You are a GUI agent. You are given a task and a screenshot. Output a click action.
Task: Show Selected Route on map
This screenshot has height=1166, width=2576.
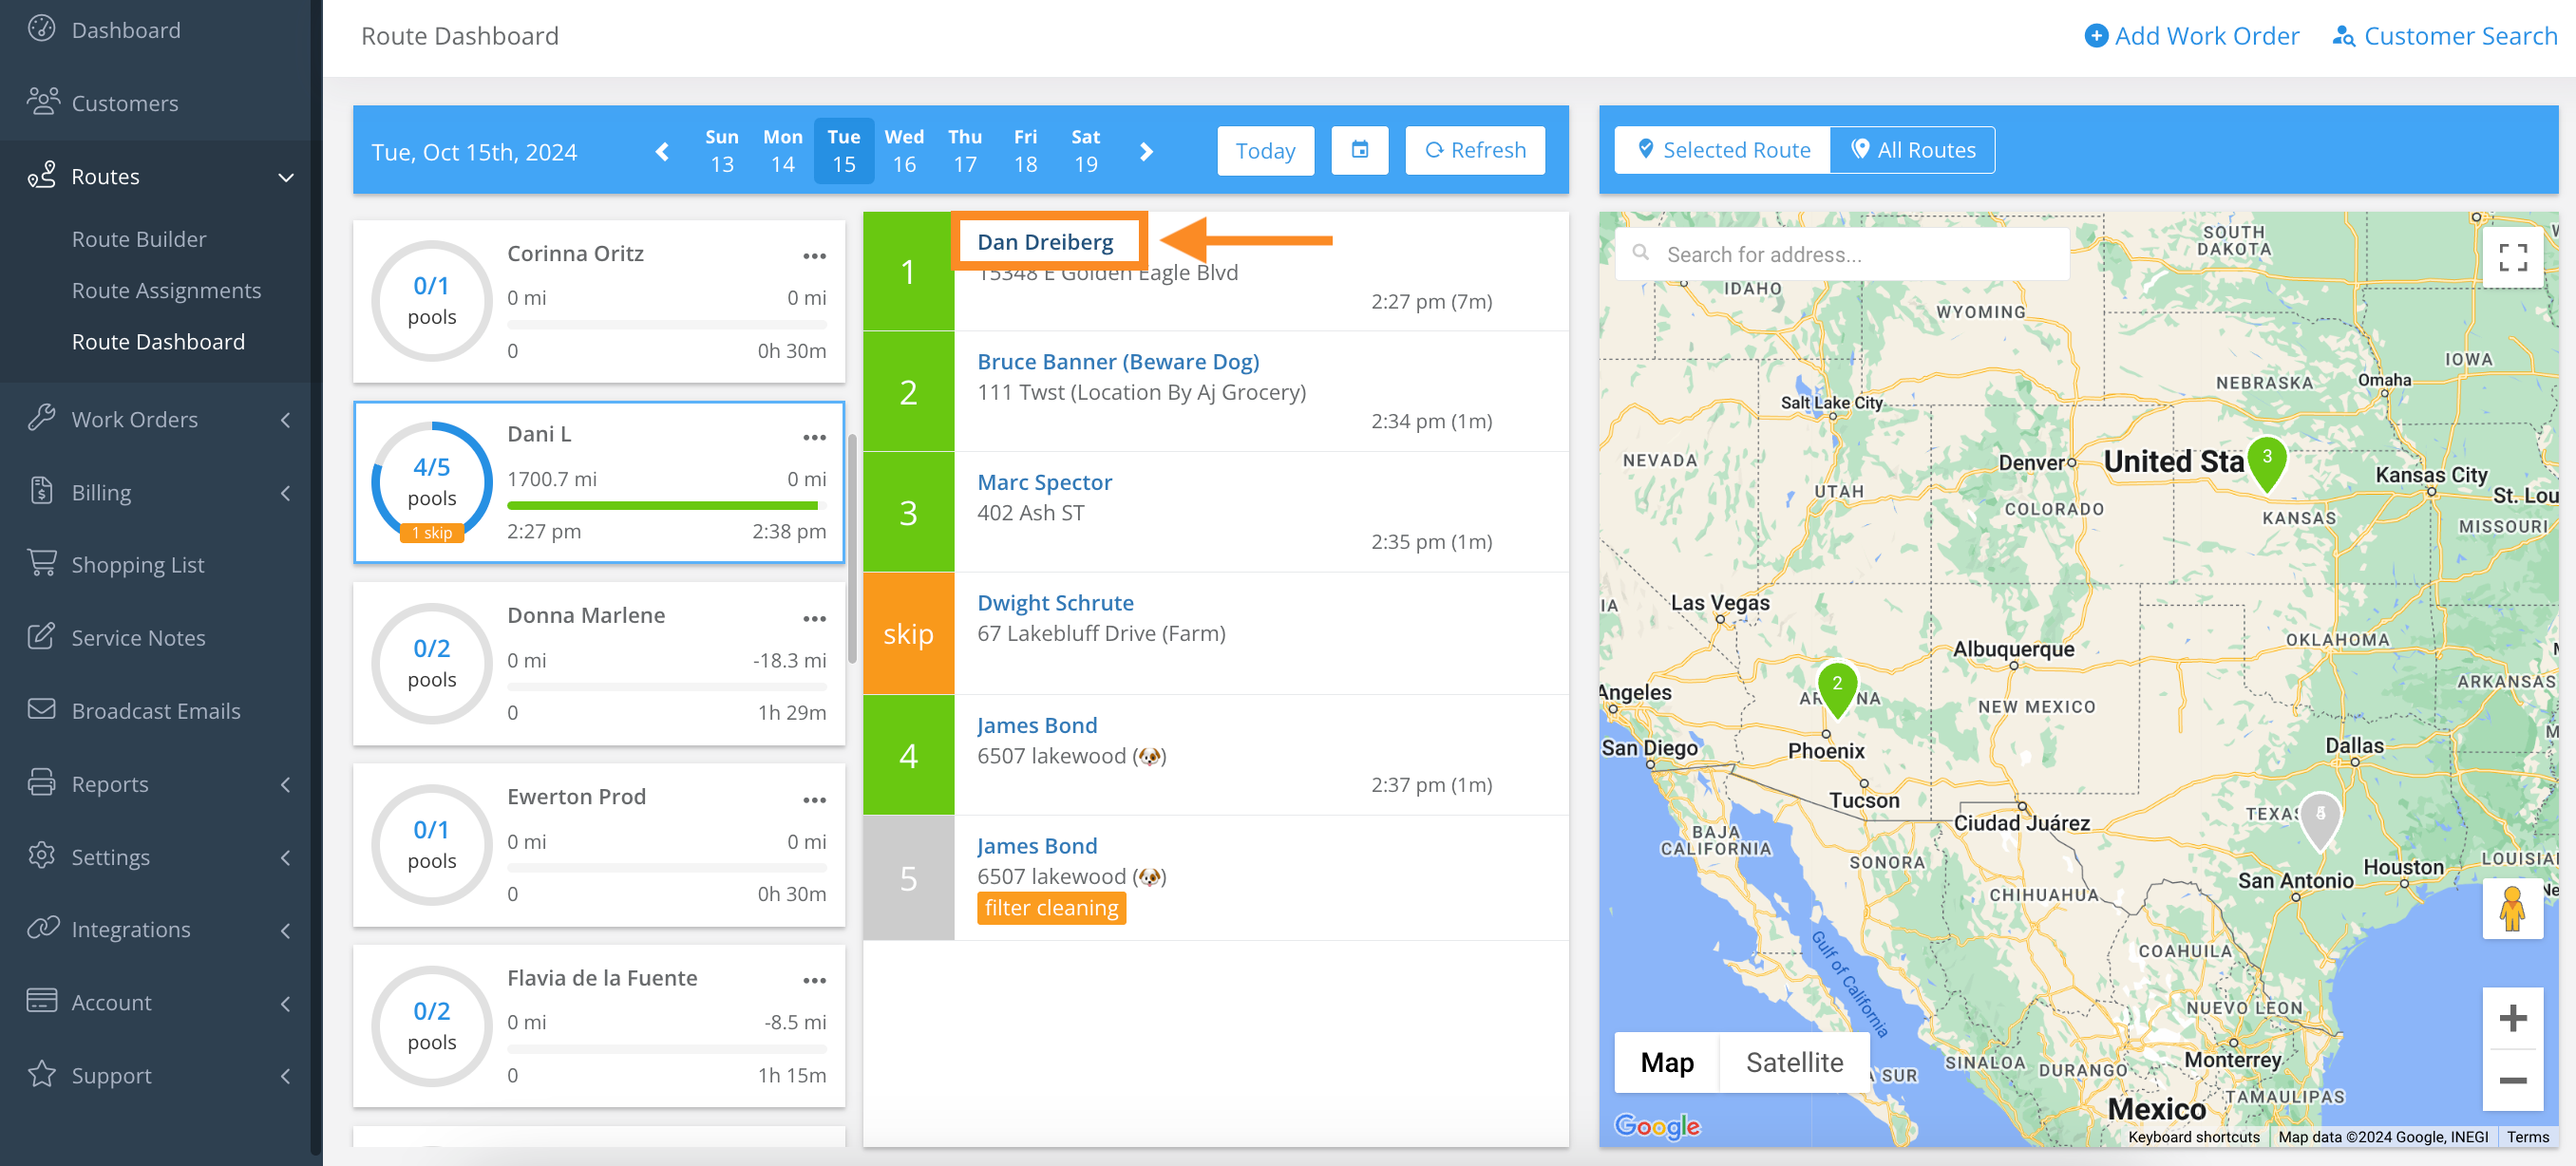tap(1723, 150)
